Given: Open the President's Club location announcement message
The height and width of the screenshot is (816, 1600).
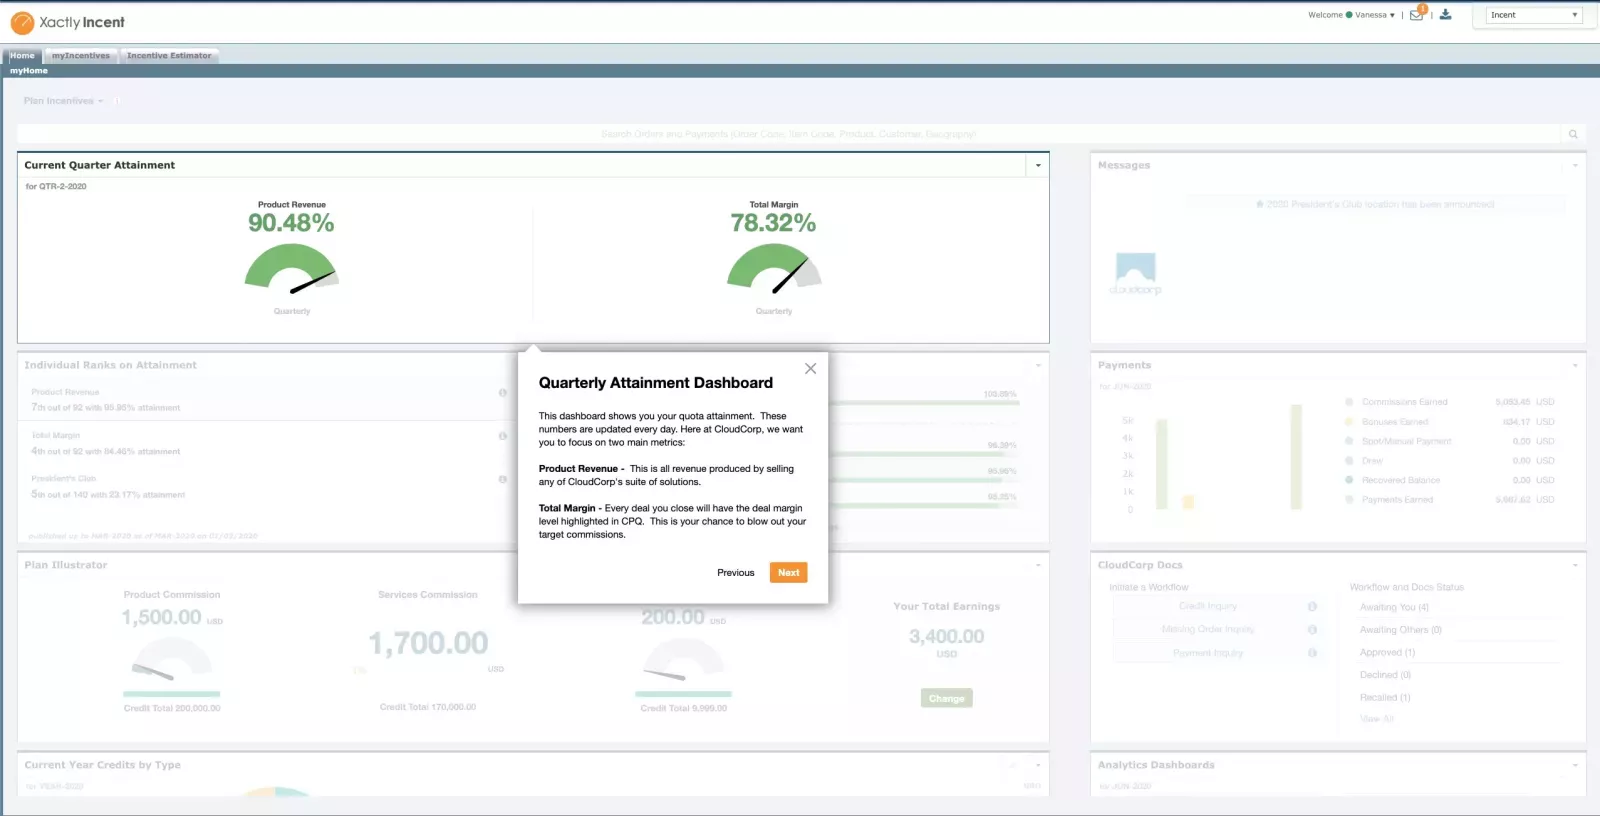Looking at the screenshot, I should [x=1375, y=204].
